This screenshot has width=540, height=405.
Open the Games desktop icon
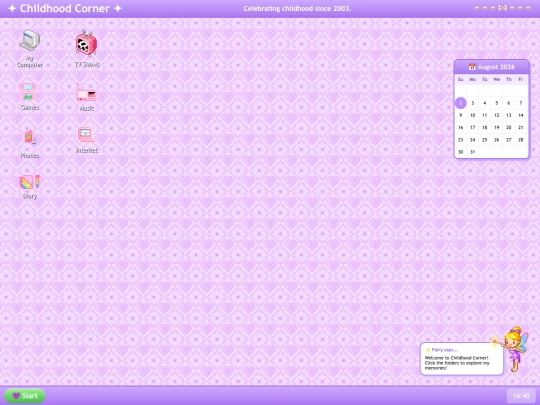pos(30,97)
